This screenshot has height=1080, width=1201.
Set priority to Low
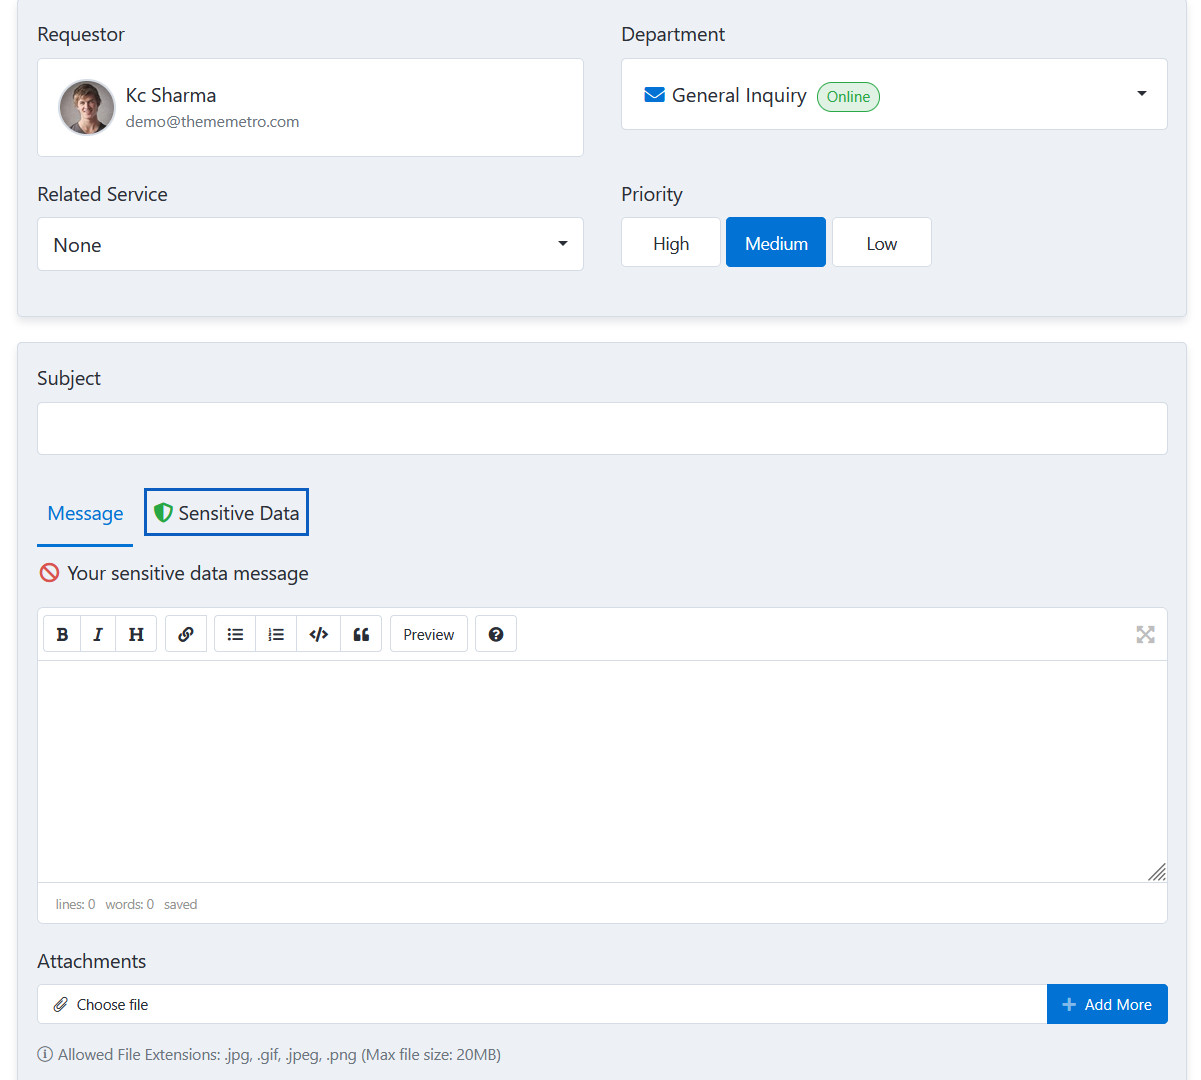(881, 243)
